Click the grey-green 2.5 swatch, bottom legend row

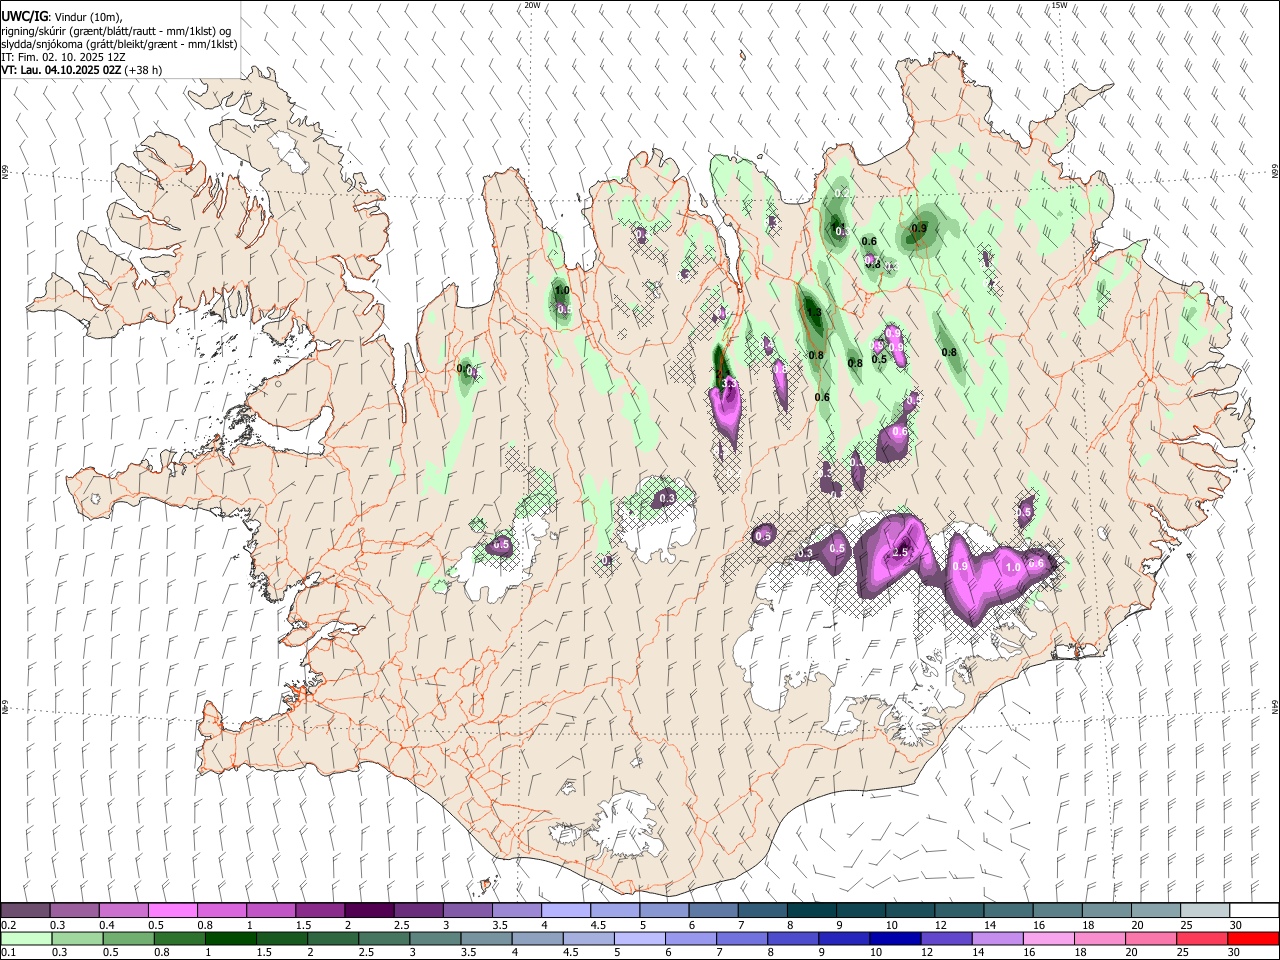pos(383,939)
